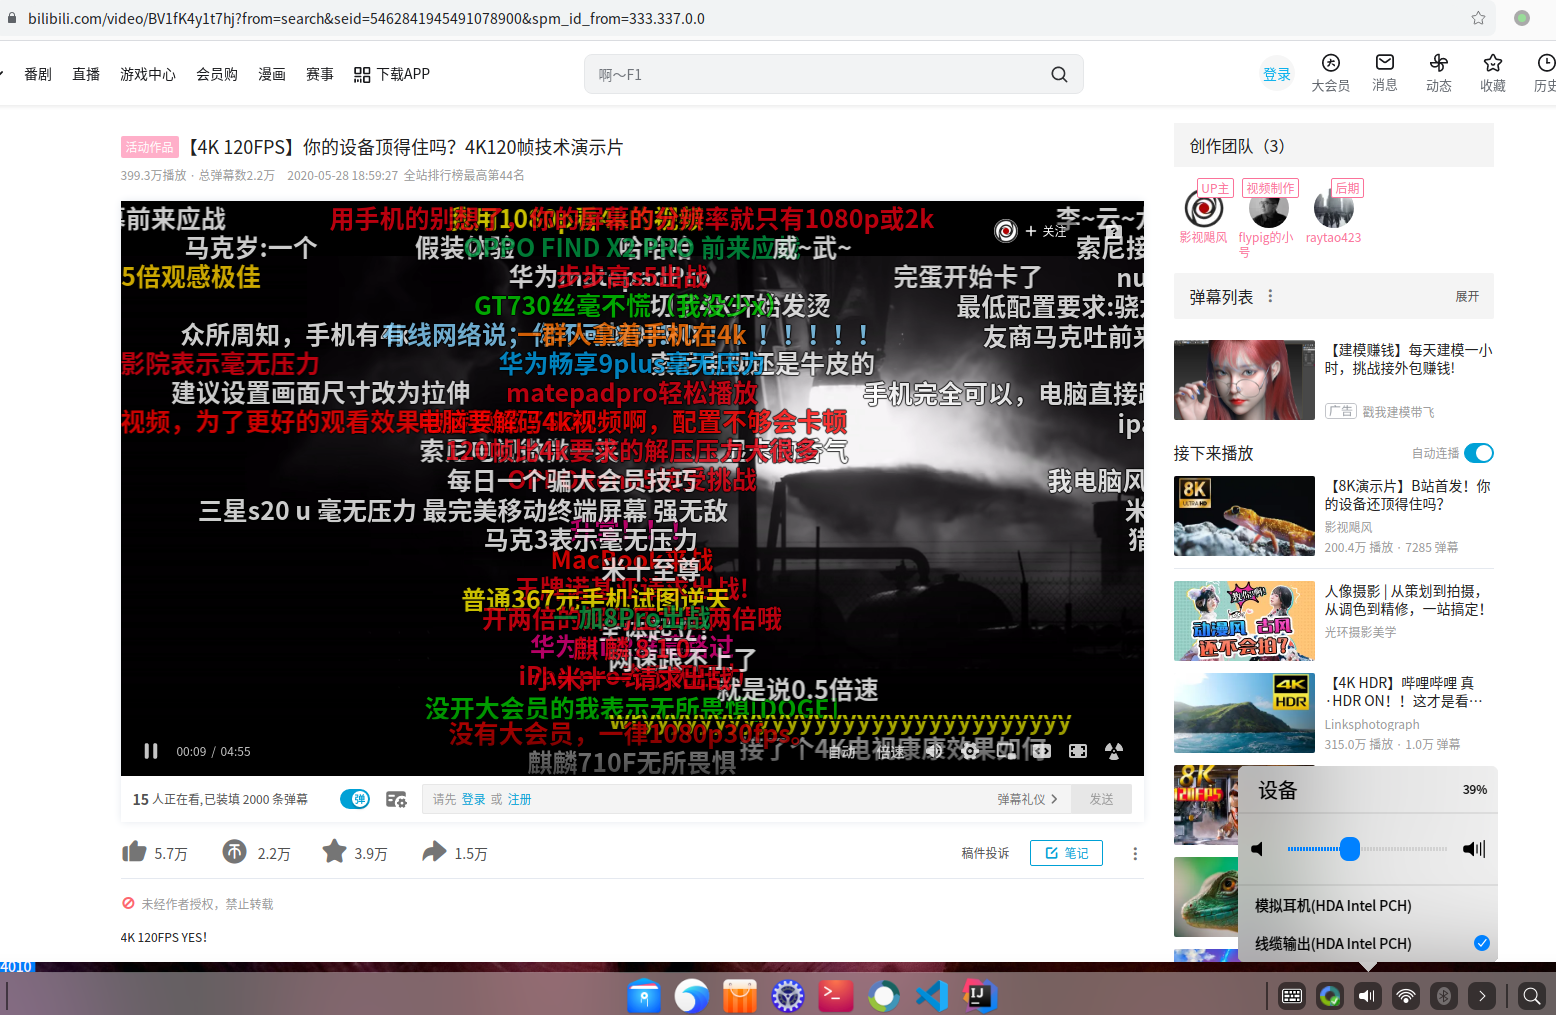Add the video to favorites
Screen dimensions: 1556x1015
(x=334, y=851)
